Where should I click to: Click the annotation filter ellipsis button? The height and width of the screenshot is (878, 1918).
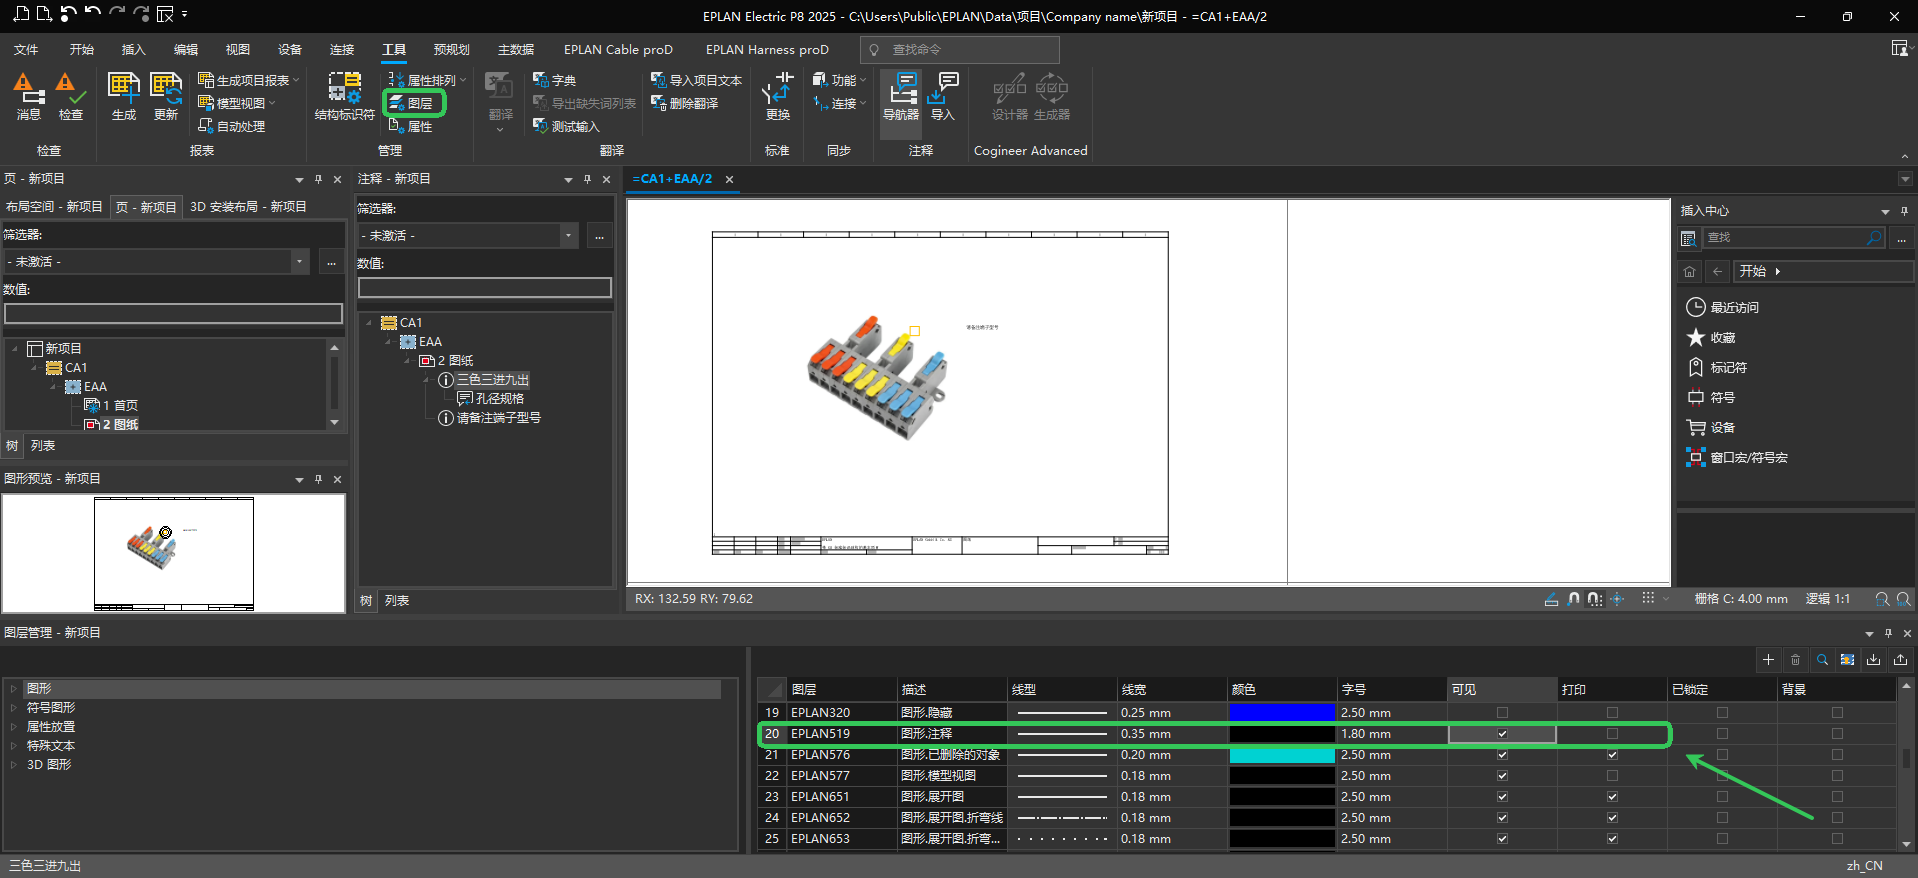(599, 236)
